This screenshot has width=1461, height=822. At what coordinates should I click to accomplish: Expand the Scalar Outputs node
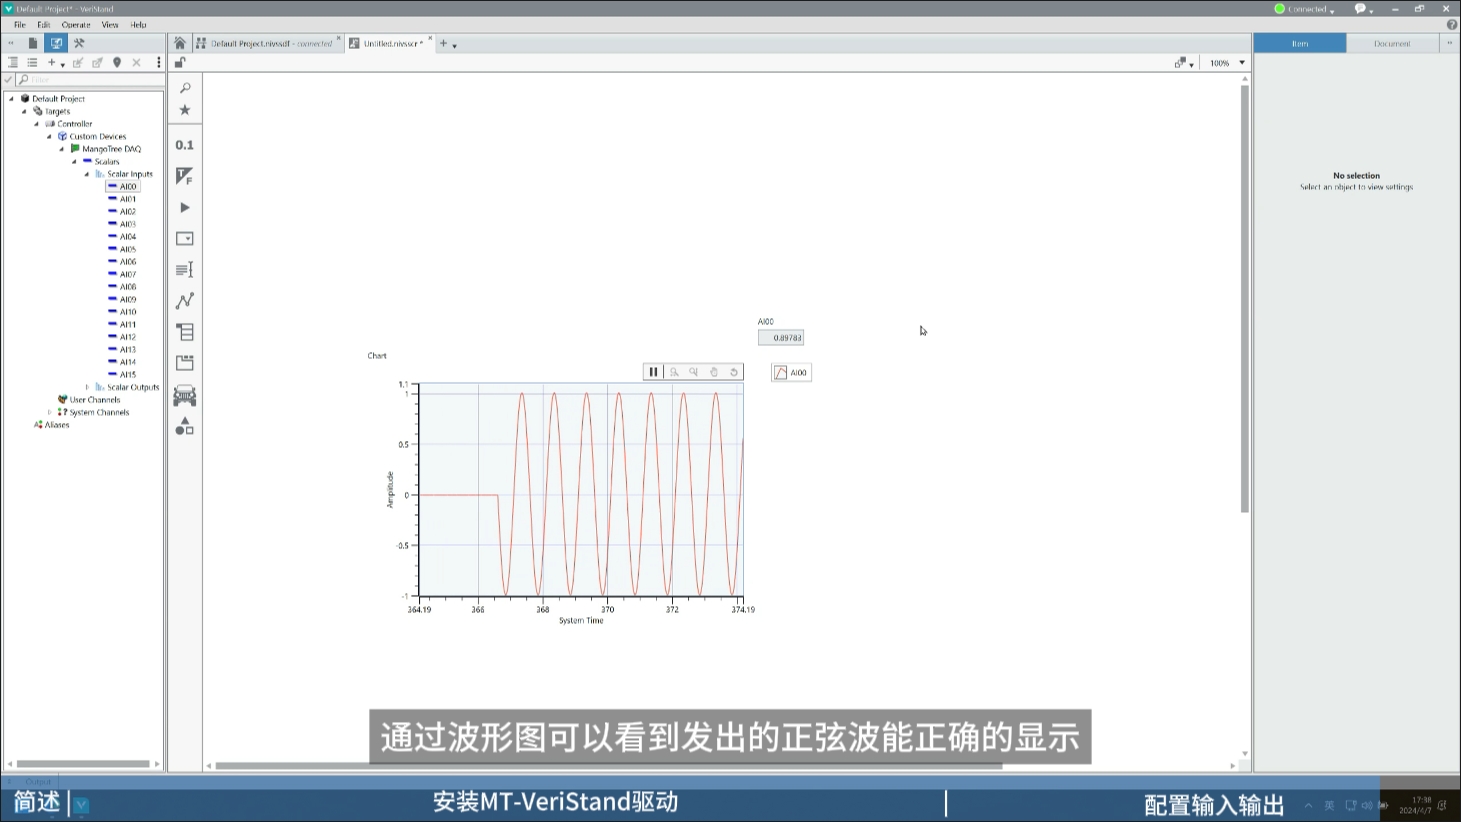(87, 387)
